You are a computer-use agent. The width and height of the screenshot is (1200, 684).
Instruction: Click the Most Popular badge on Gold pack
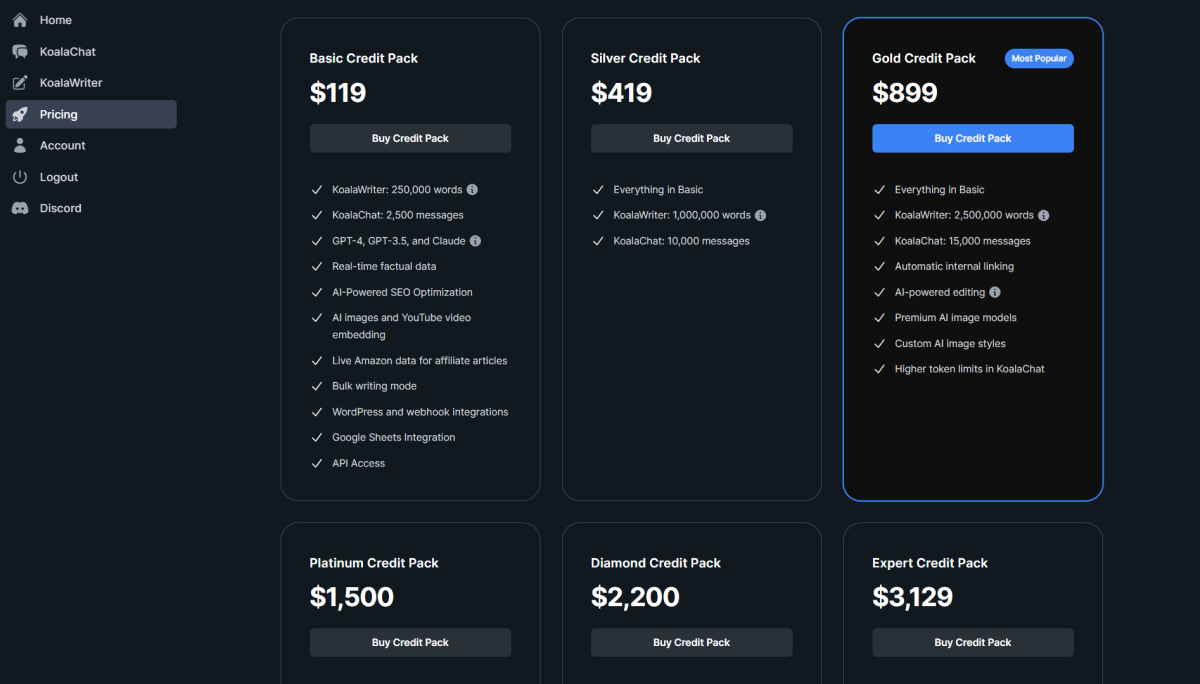point(1038,58)
